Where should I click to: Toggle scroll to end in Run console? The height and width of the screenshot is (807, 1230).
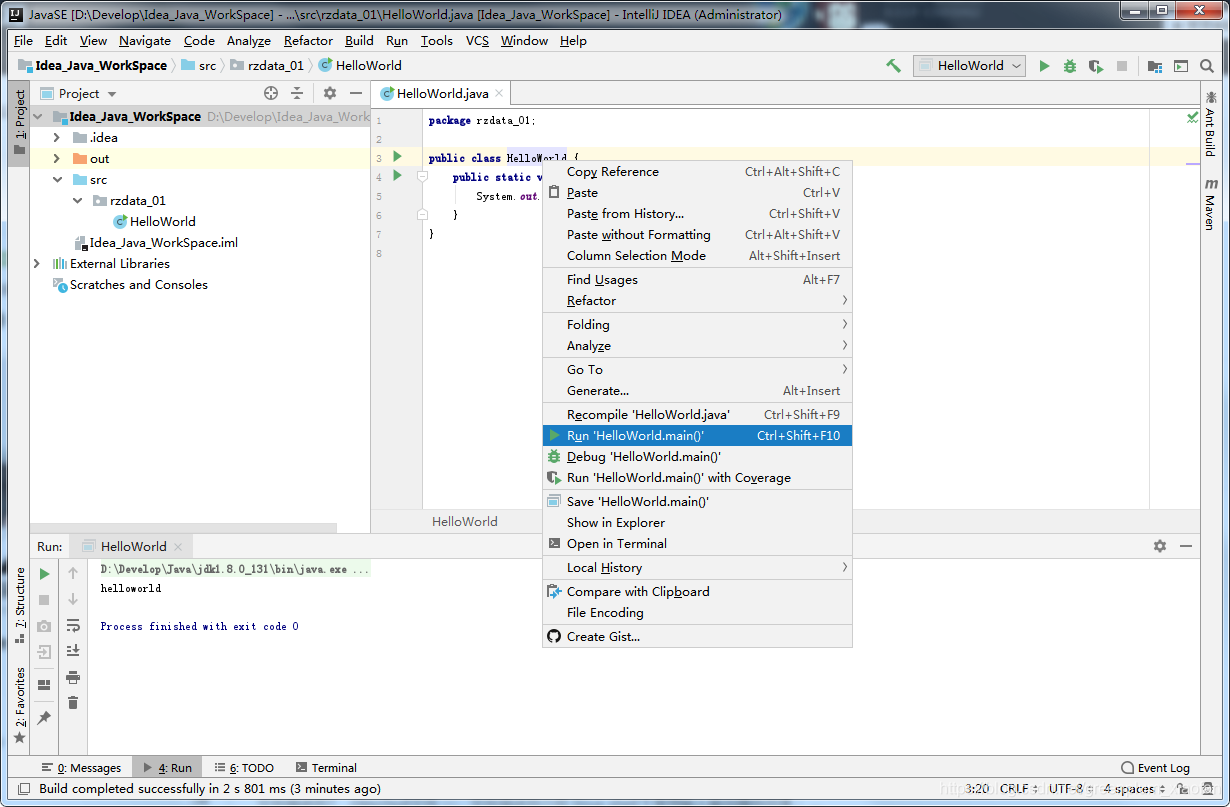click(73, 650)
